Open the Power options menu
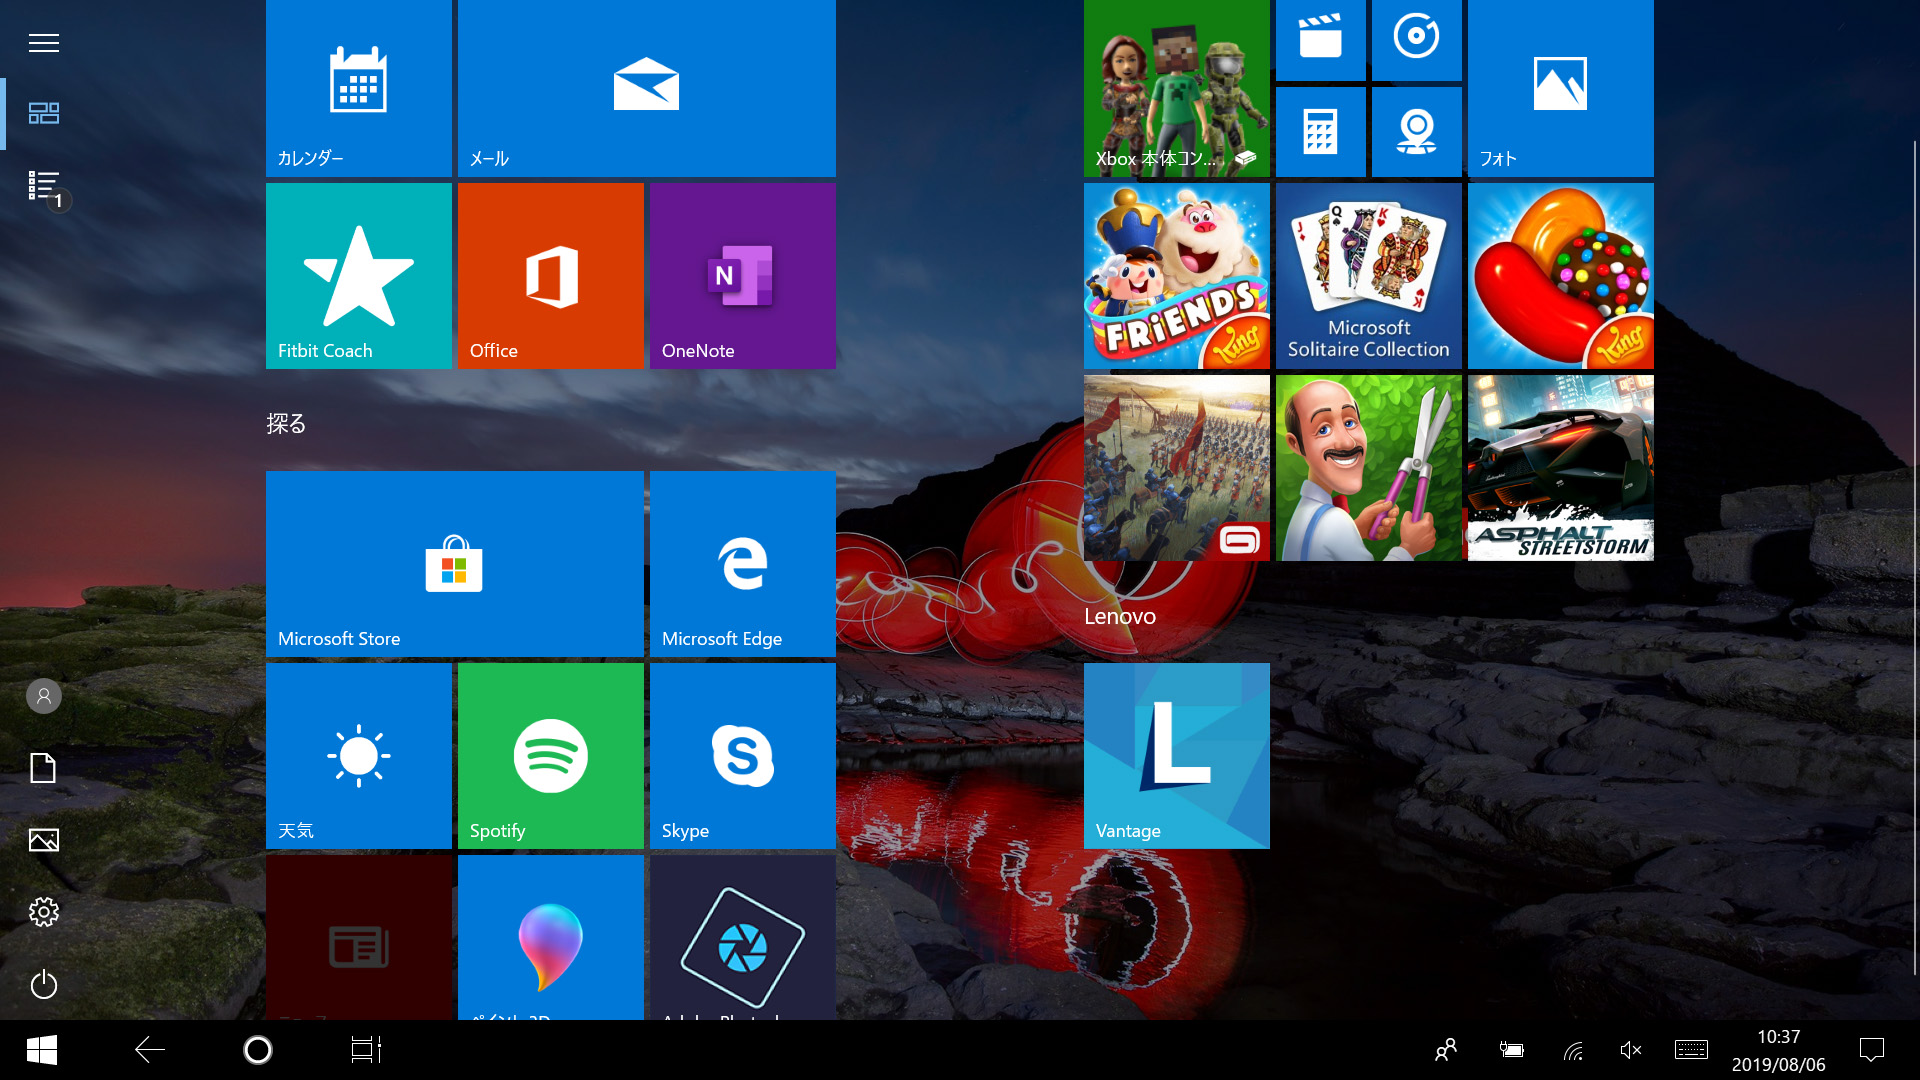This screenshot has width=1920, height=1080. point(44,985)
